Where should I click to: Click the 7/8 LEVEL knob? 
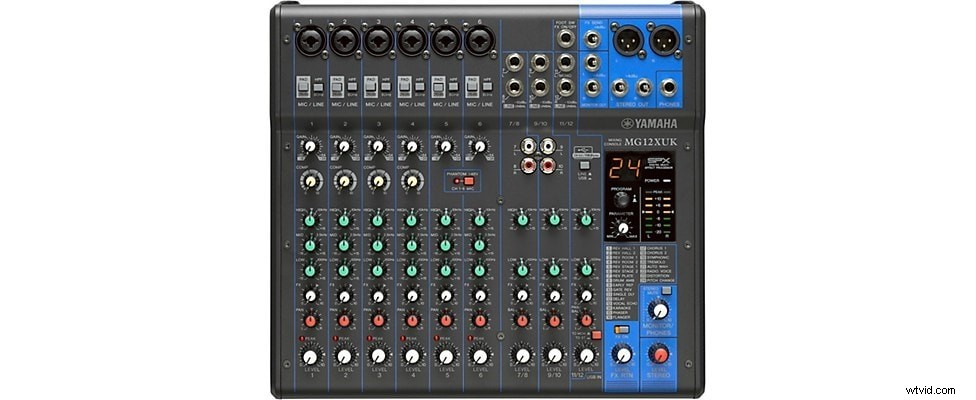[x=523, y=355]
